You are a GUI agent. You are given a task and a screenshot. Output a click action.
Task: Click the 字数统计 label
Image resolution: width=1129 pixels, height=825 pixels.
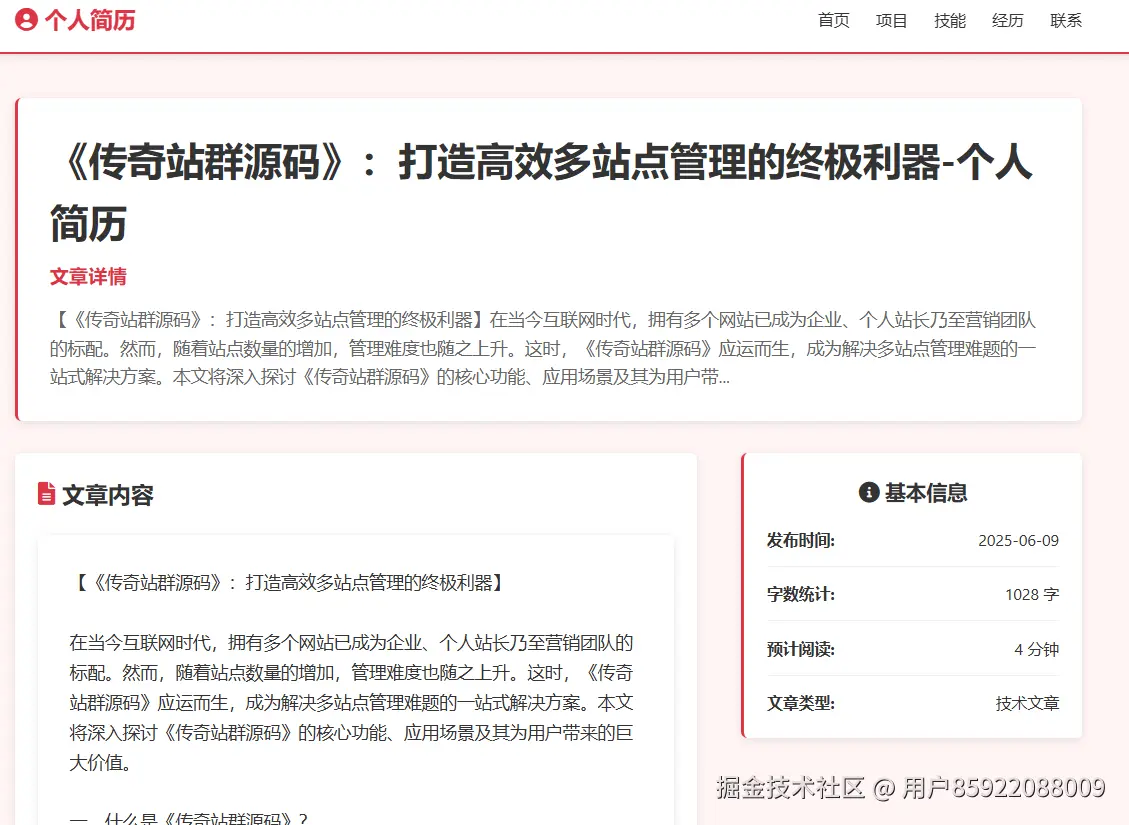800,595
